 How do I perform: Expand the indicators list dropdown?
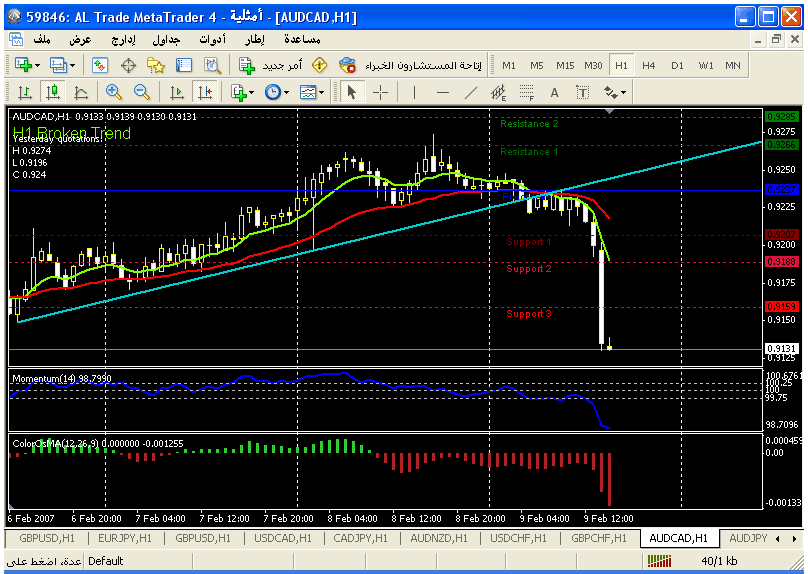242,92
